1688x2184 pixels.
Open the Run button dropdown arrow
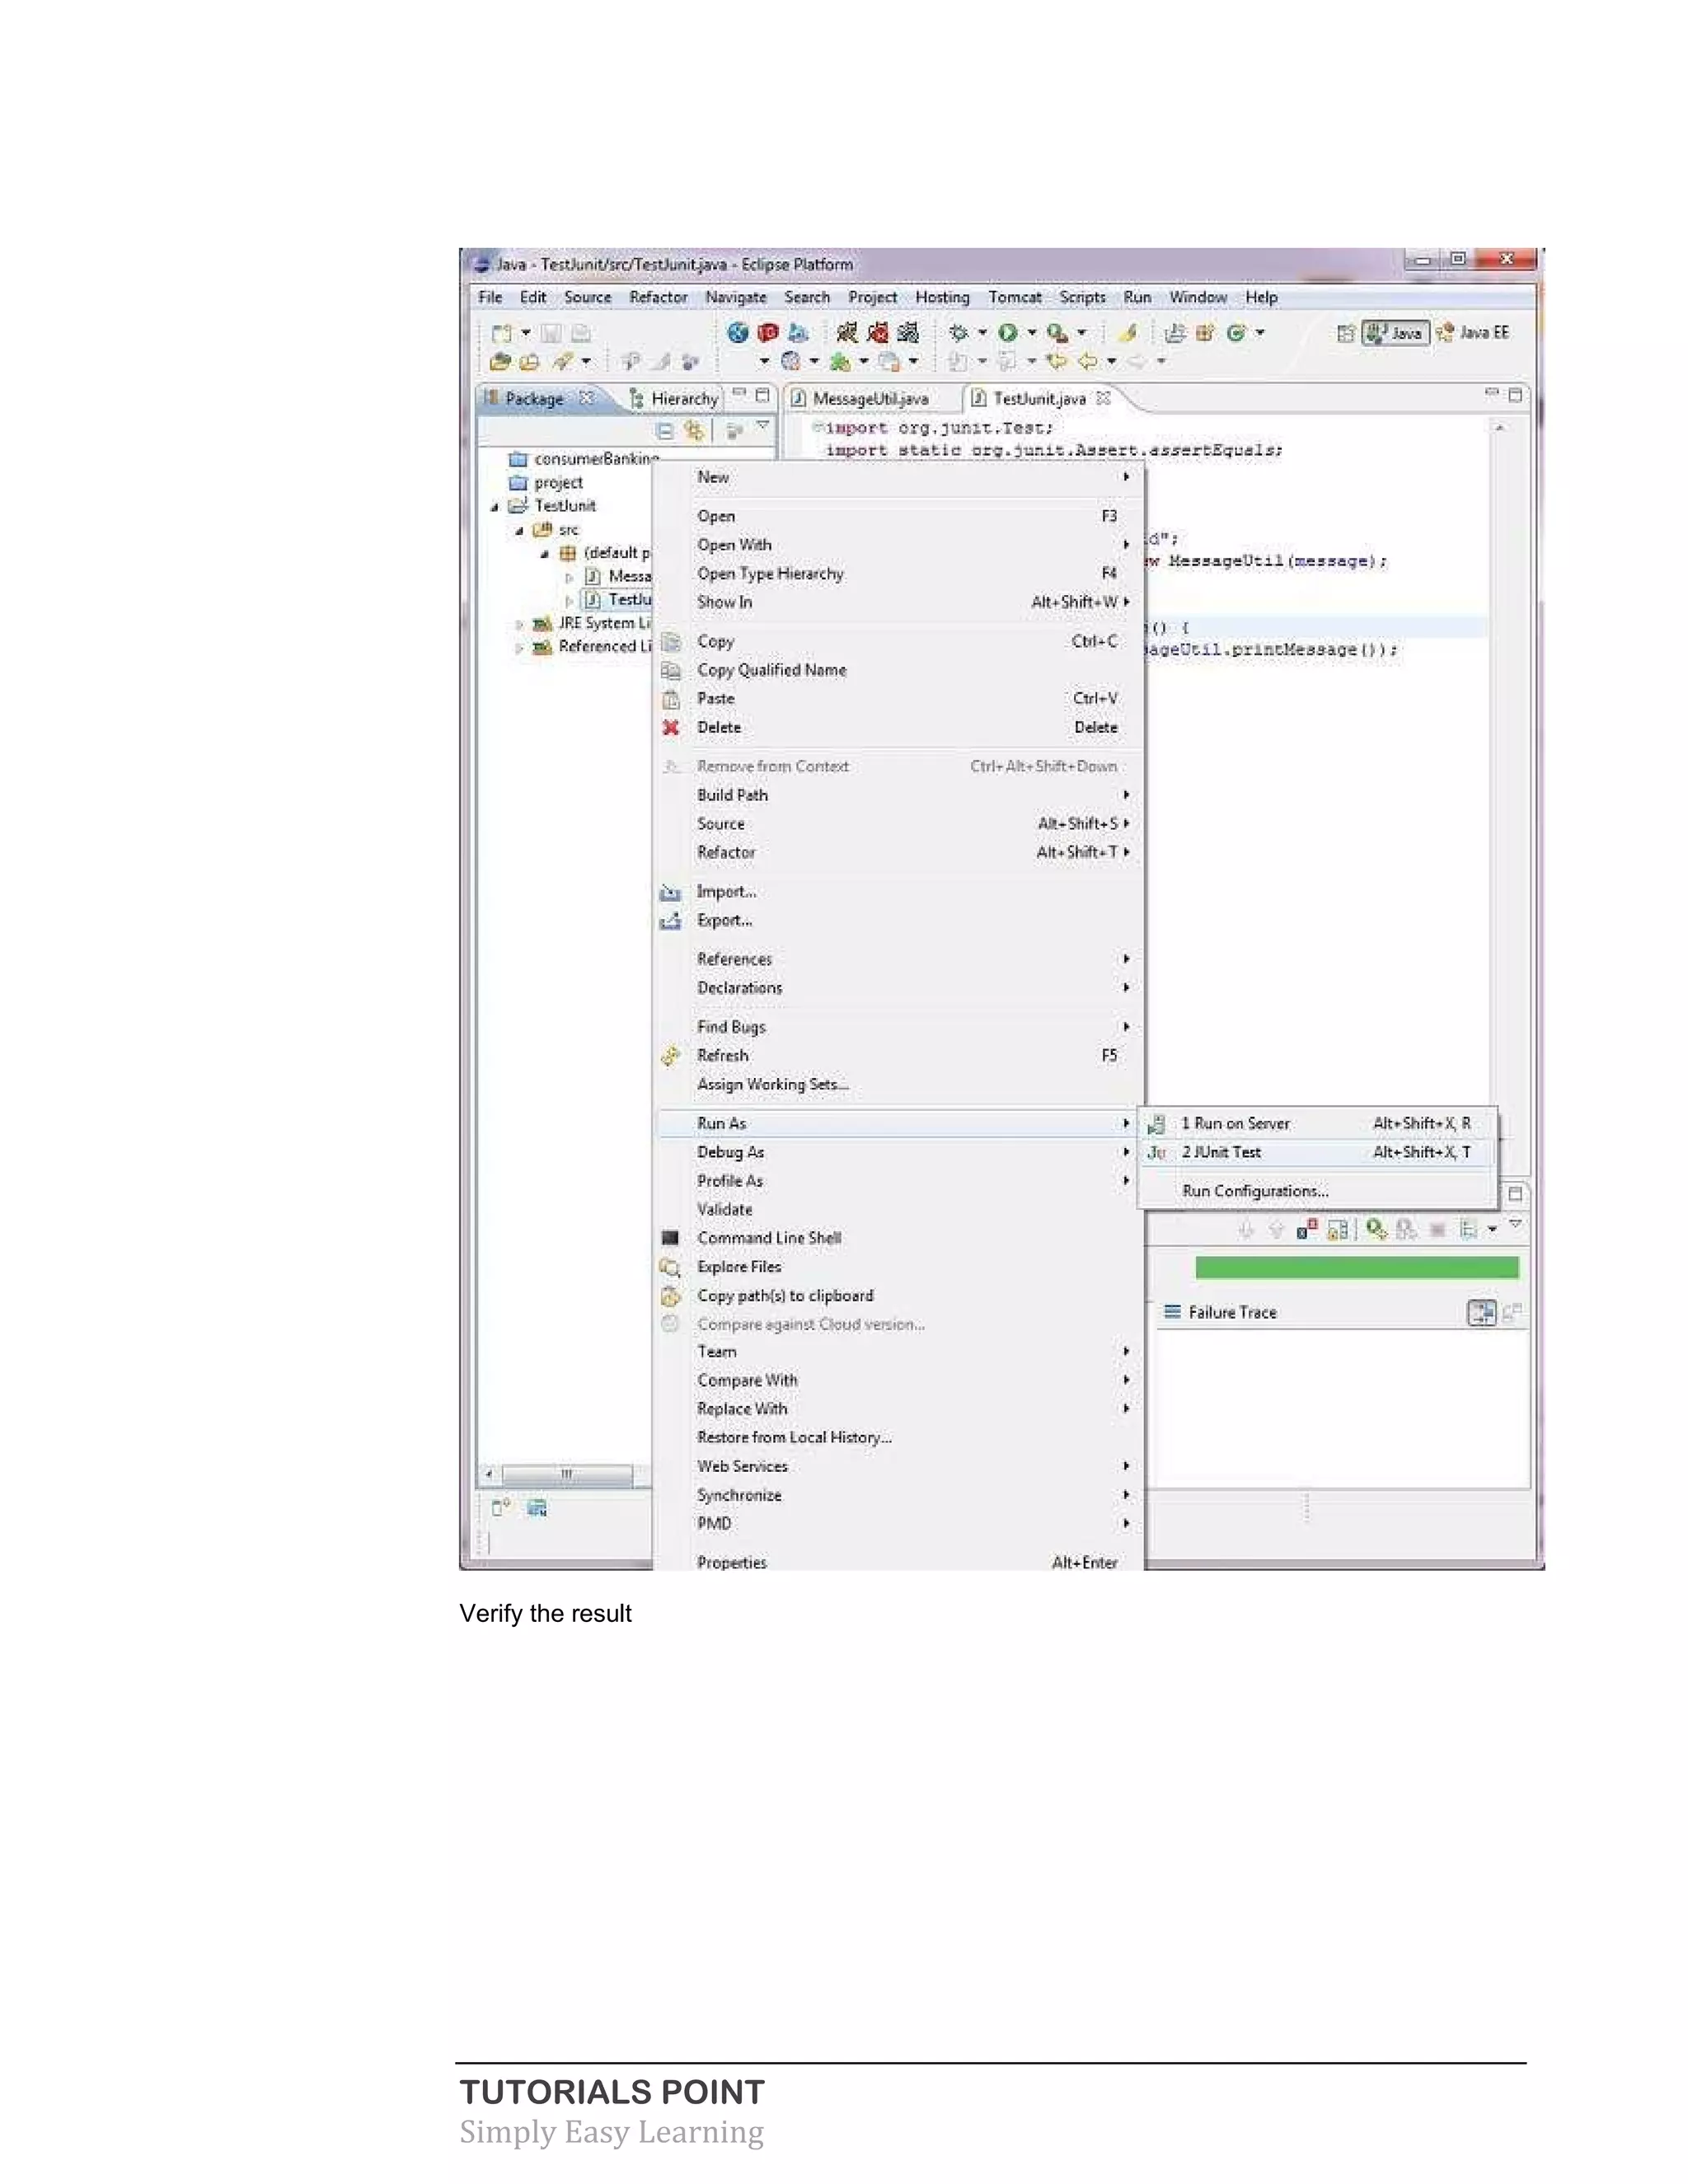[1031, 333]
